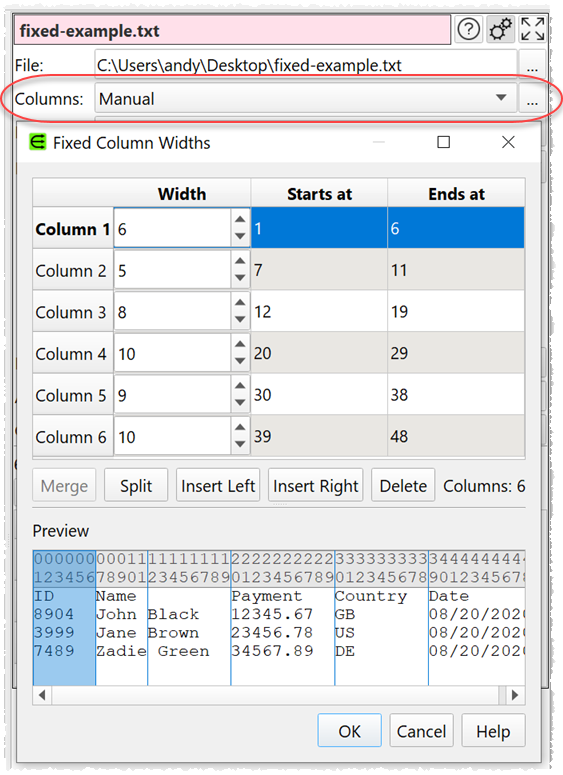Click the Ends at cell showing 29
This screenshot has width=563, height=775.
[456, 353]
